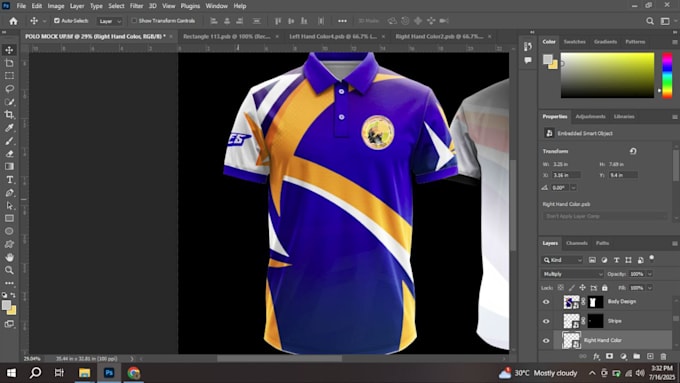680x383 pixels.
Task: Select the Eraser tool
Action: pyautogui.click(x=9, y=154)
